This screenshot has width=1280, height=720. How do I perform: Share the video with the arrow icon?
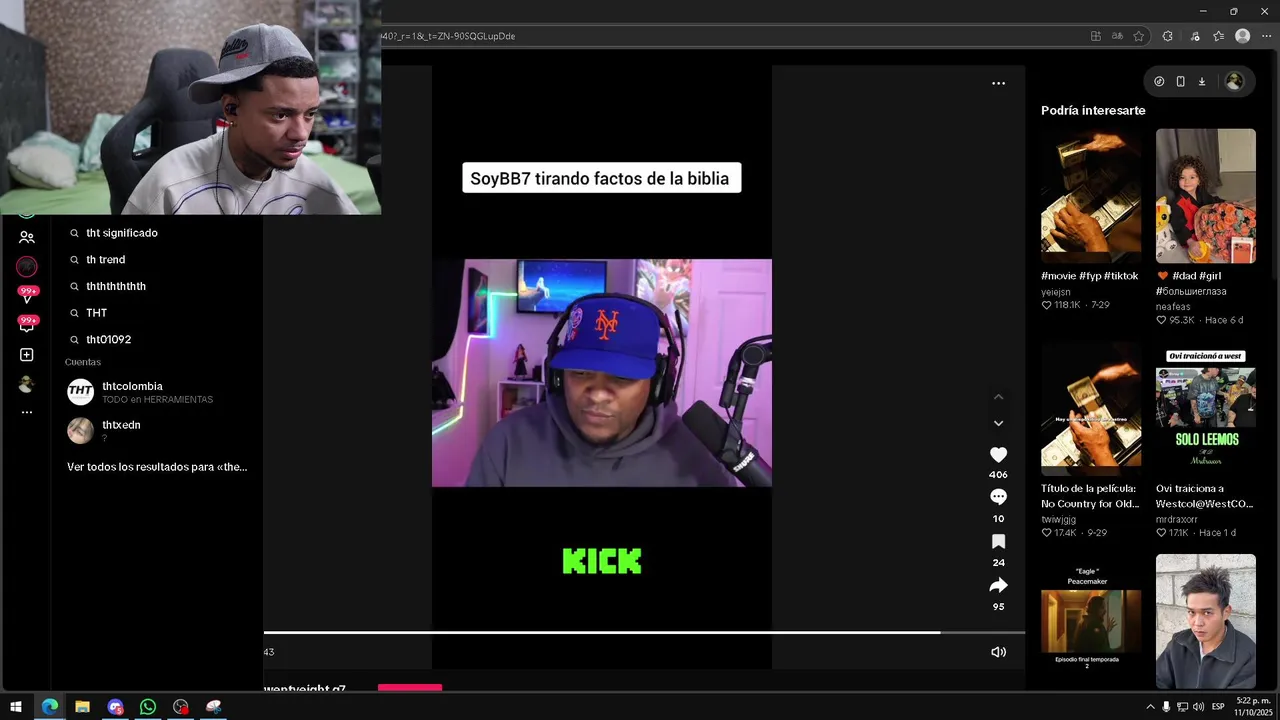point(998,585)
